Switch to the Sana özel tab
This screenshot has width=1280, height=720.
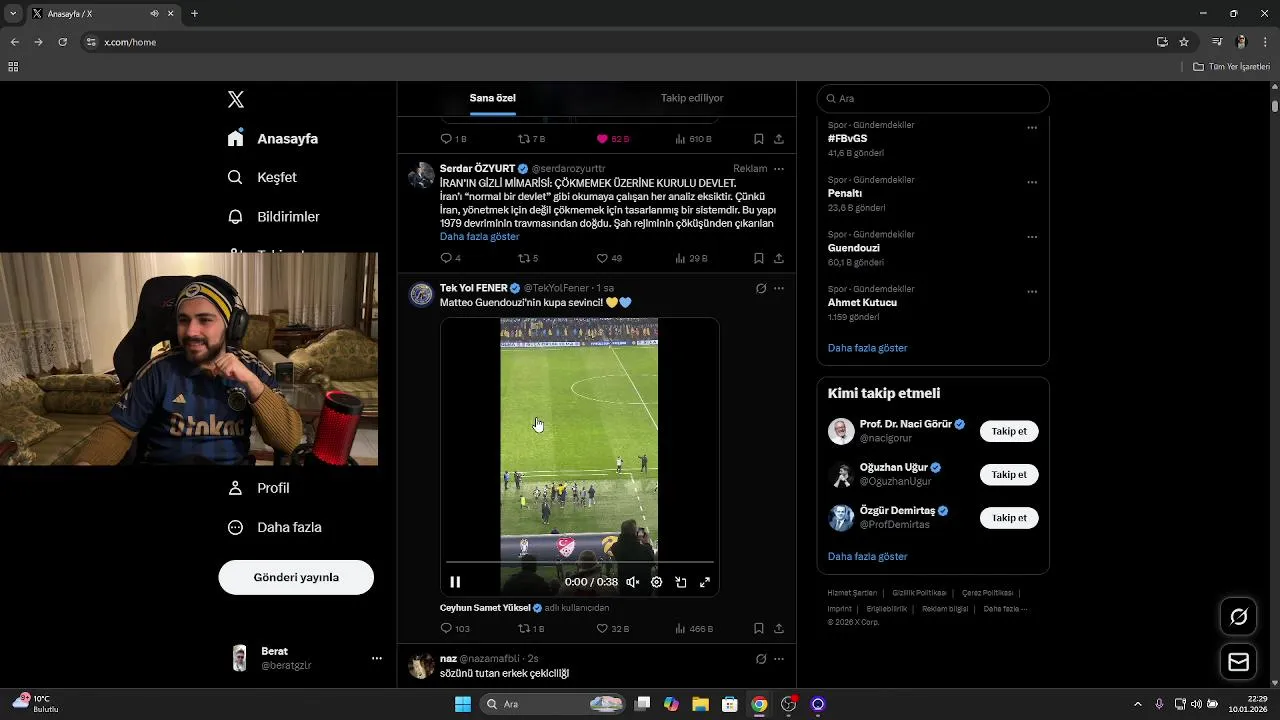click(493, 98)
